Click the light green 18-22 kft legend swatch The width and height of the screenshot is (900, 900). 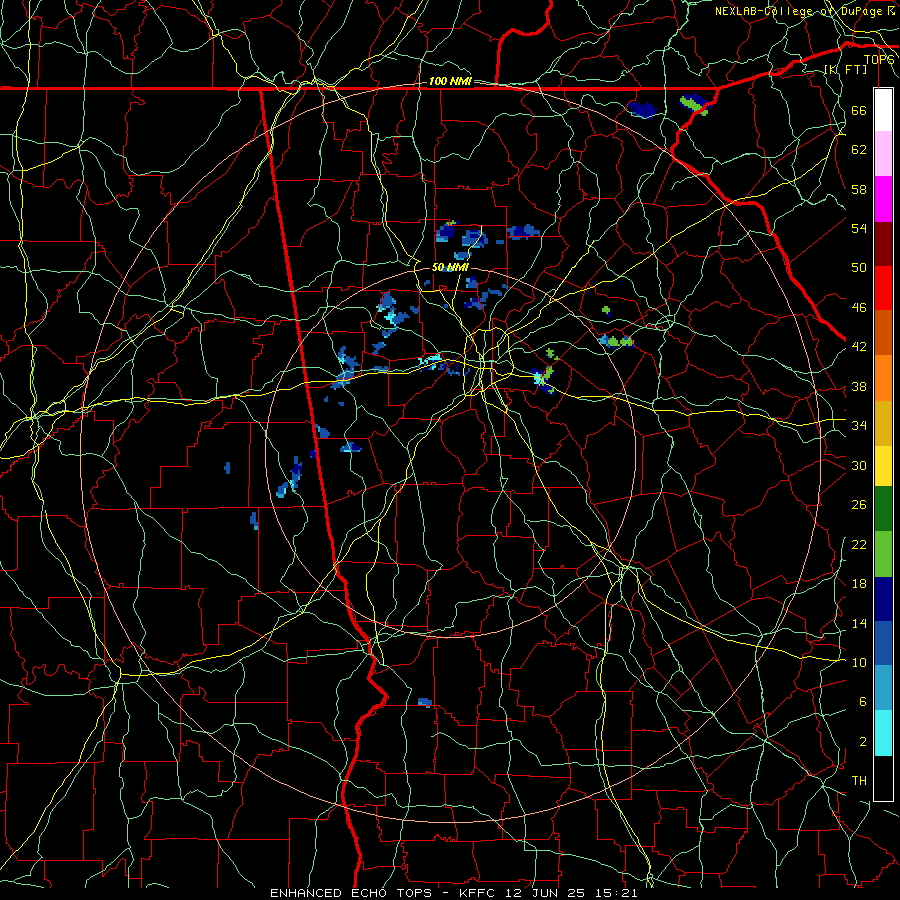pos(883,554)
